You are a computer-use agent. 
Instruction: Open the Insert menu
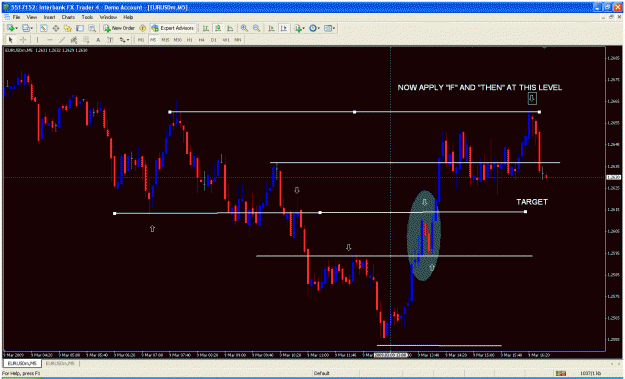point(49,18)
